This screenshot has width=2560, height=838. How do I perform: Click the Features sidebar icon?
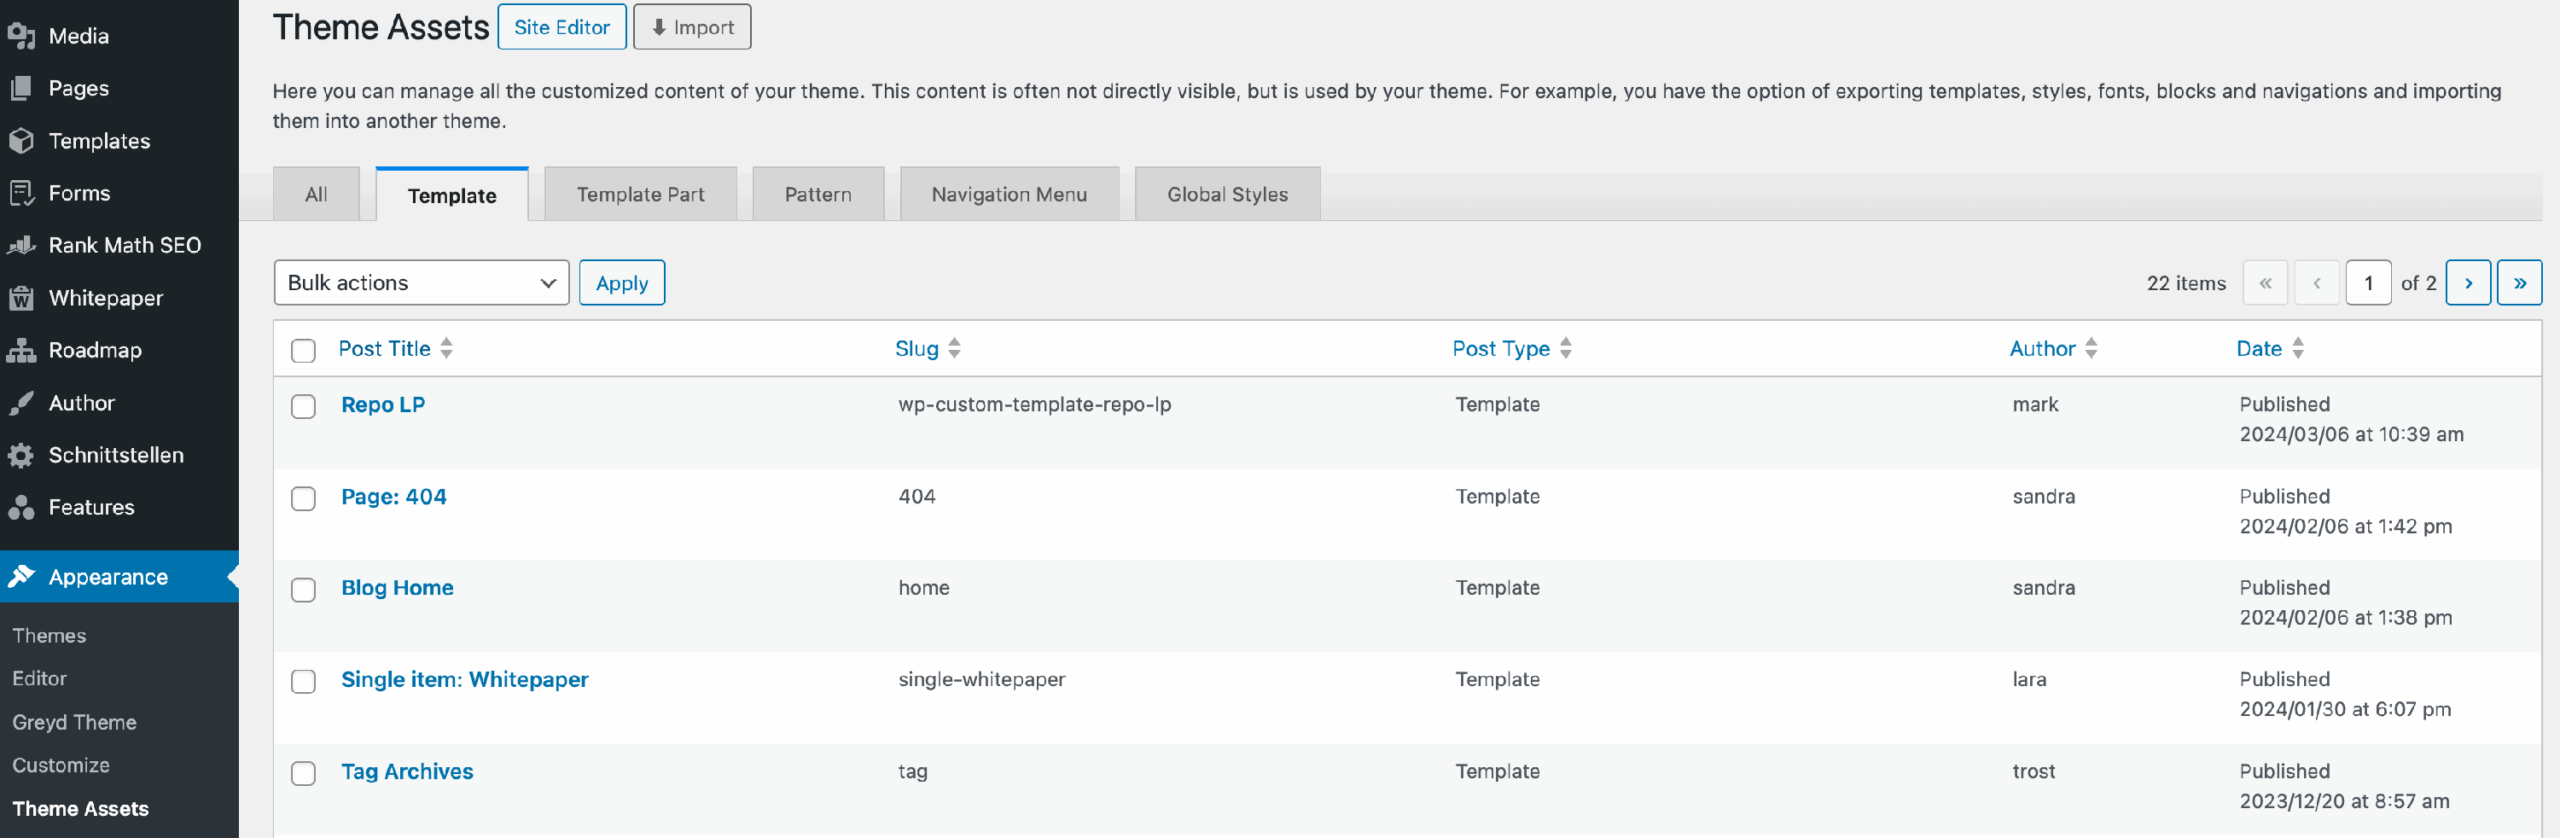(21, 507)
